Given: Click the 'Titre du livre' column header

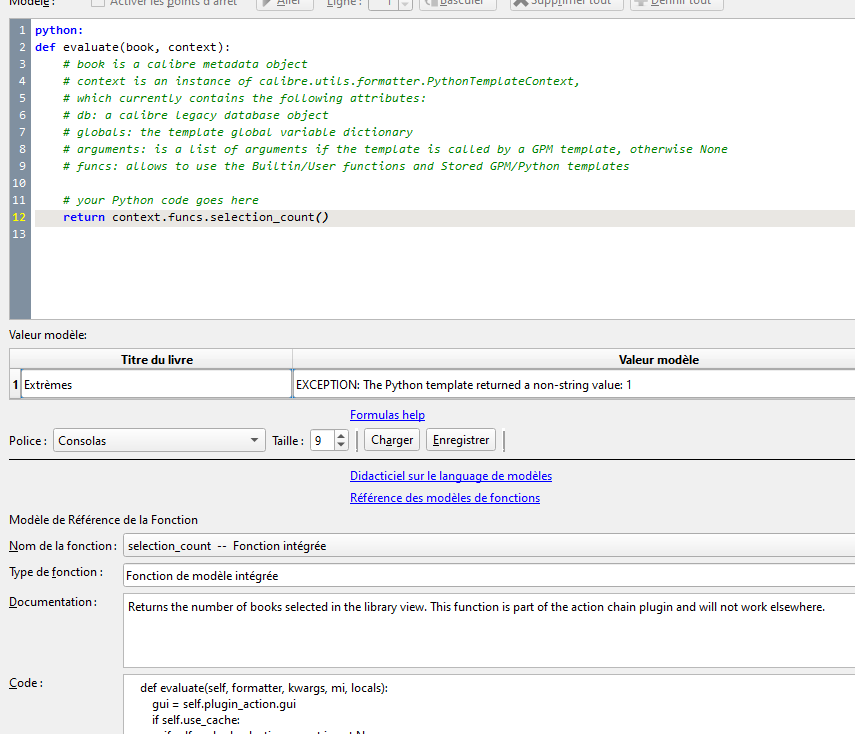Looking at the screenshot, I should click(157, 360).
